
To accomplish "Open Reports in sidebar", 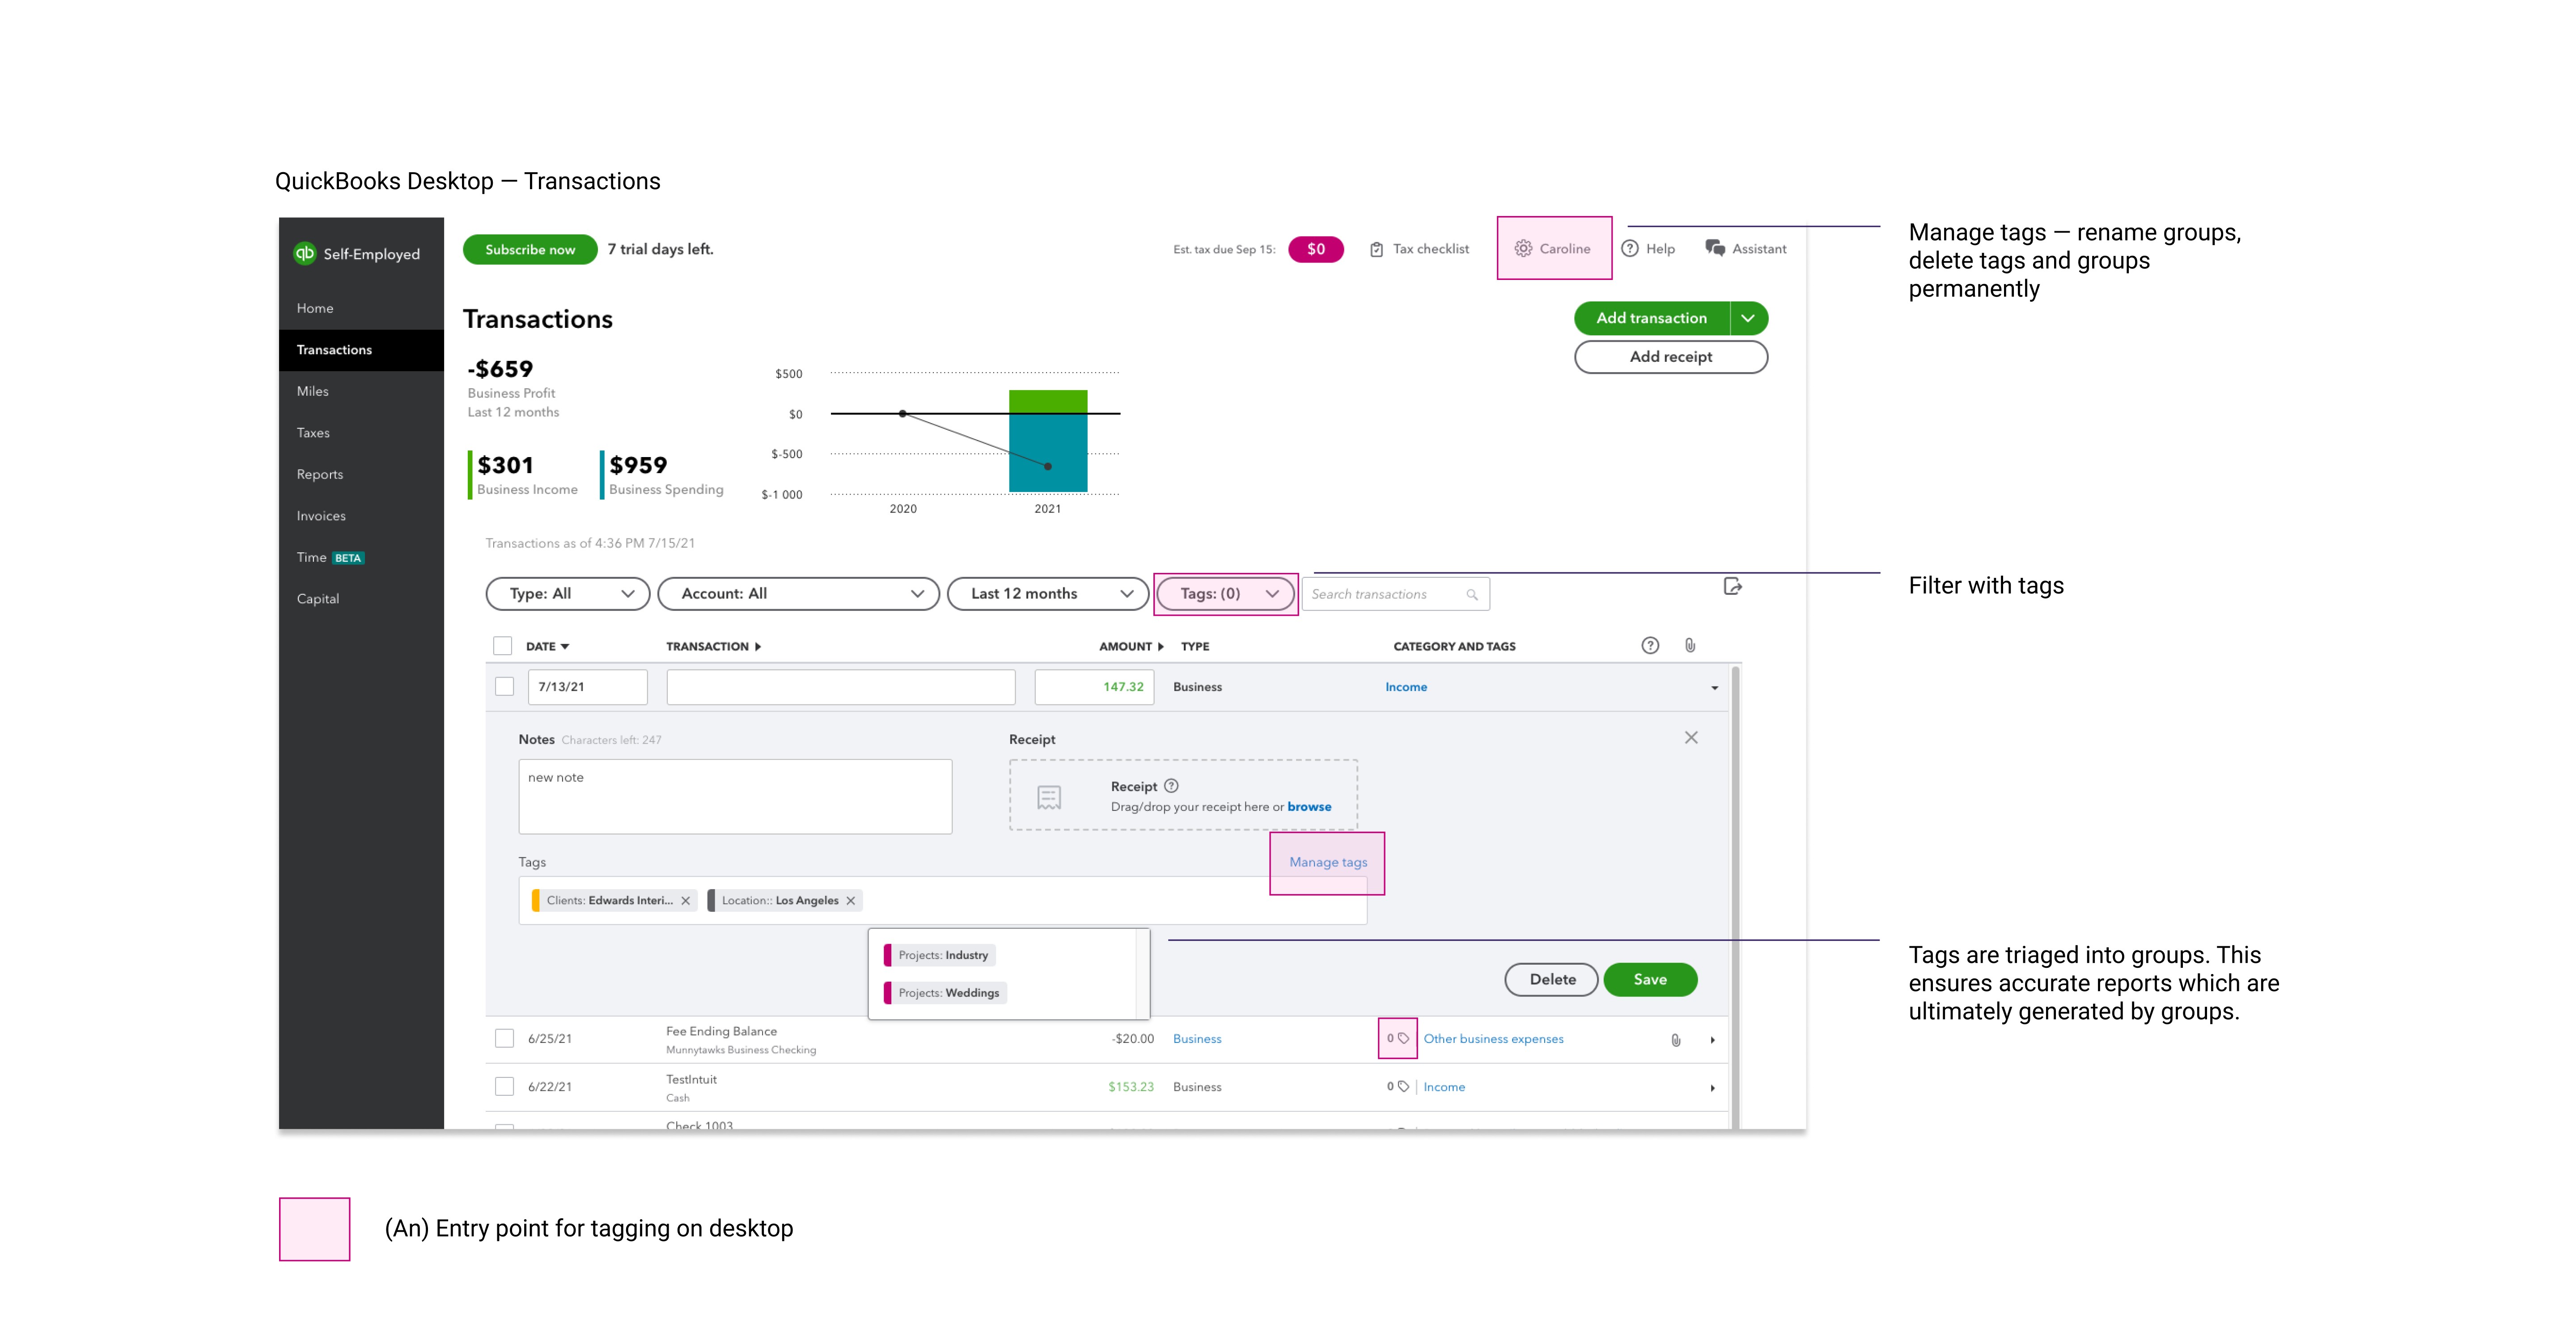I will (x=361, y=475).
